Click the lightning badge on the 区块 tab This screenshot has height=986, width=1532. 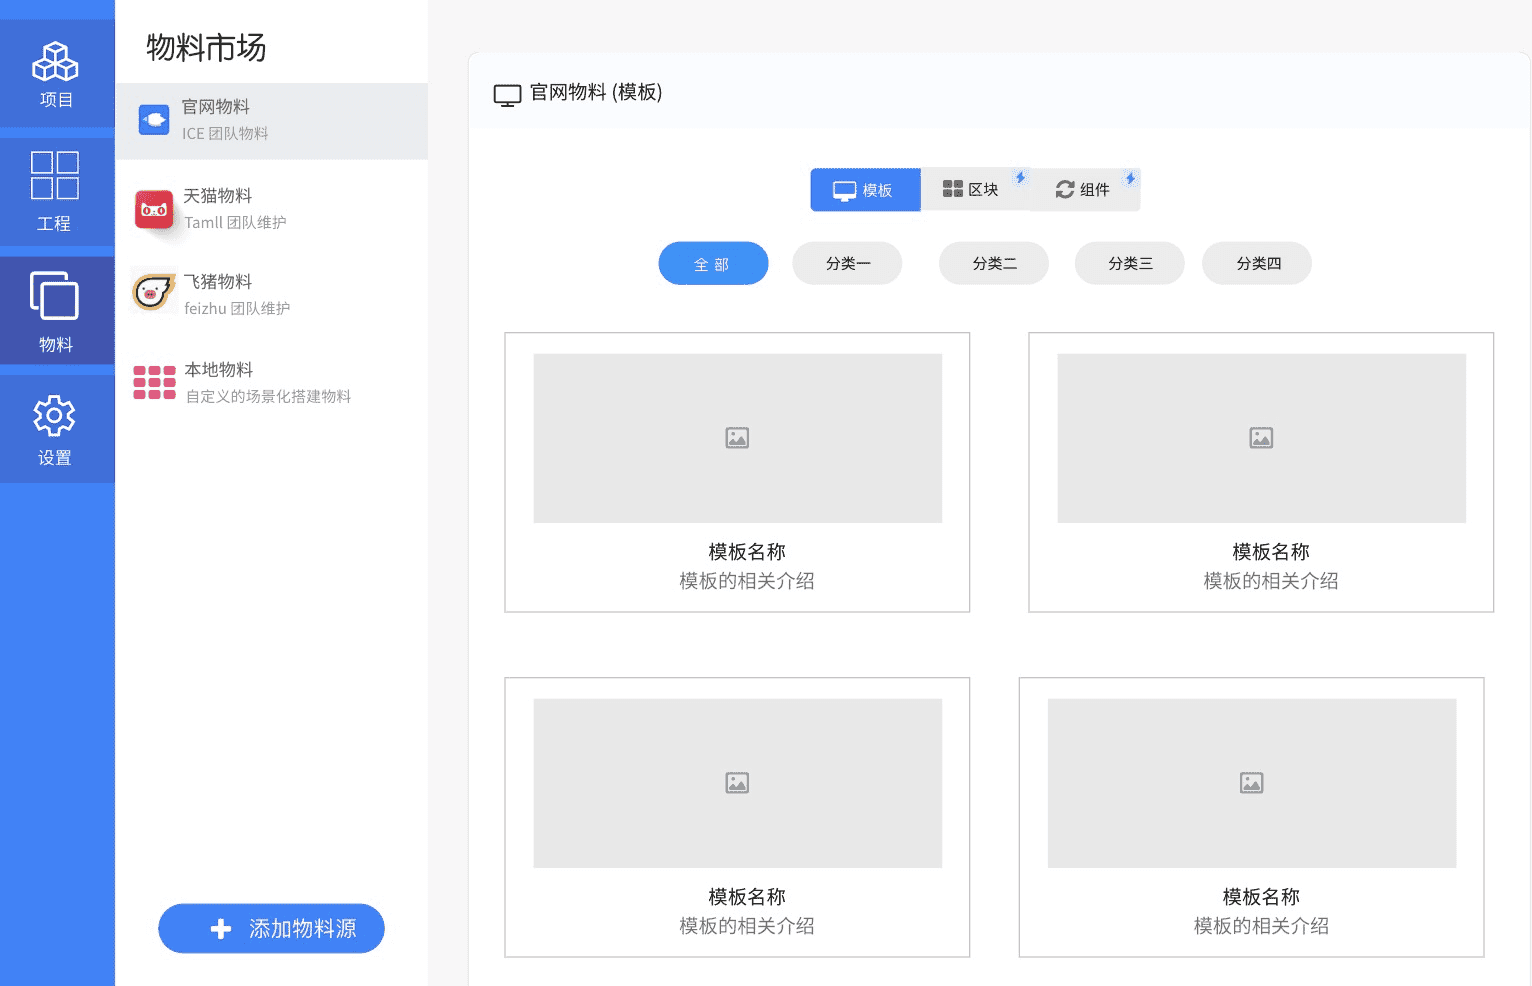click(x=1020, y=178)
